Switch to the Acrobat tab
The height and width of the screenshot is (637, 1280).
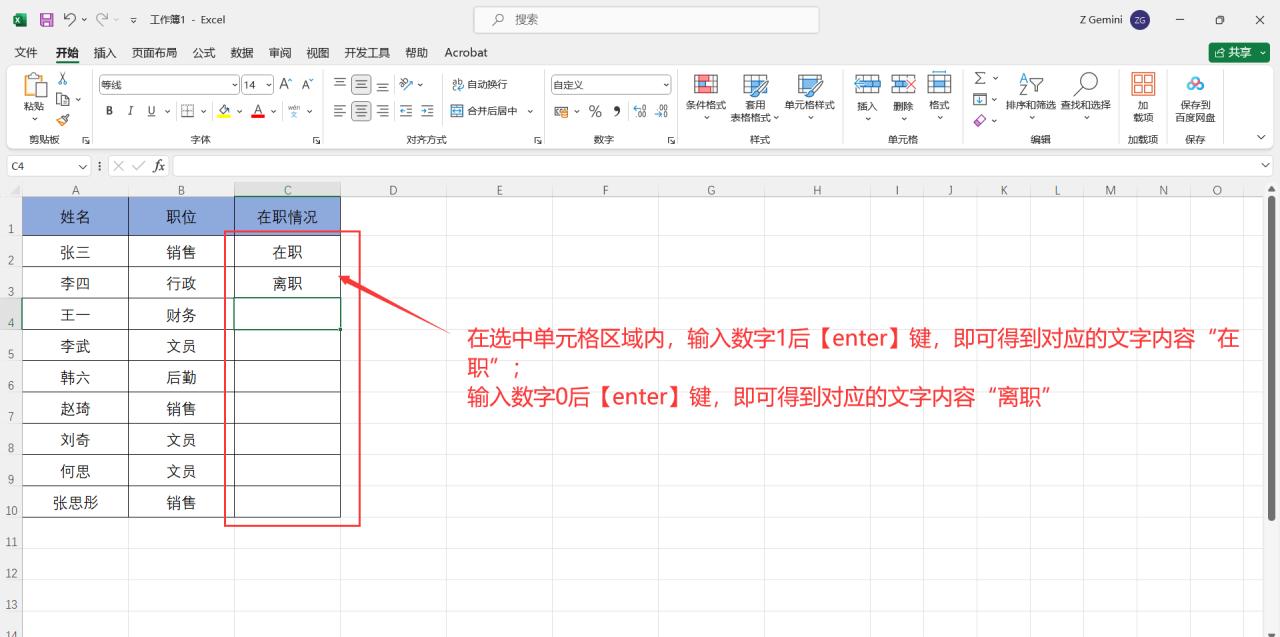pos(466,53)
